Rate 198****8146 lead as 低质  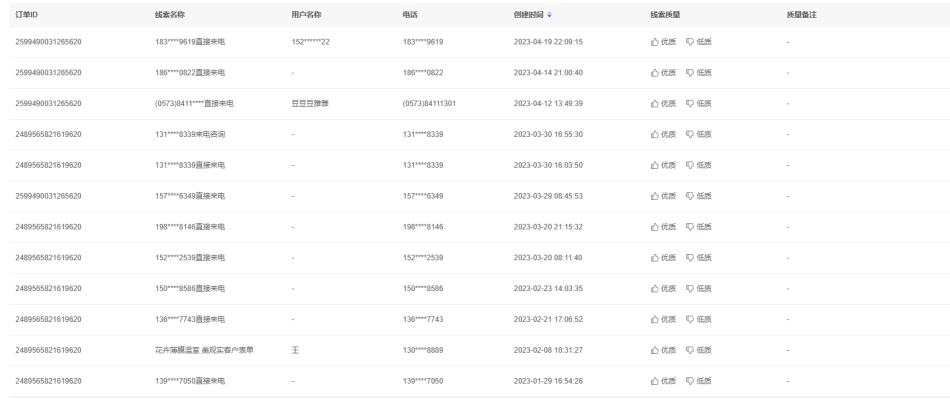pyautogui.click(x=699, y=227)
